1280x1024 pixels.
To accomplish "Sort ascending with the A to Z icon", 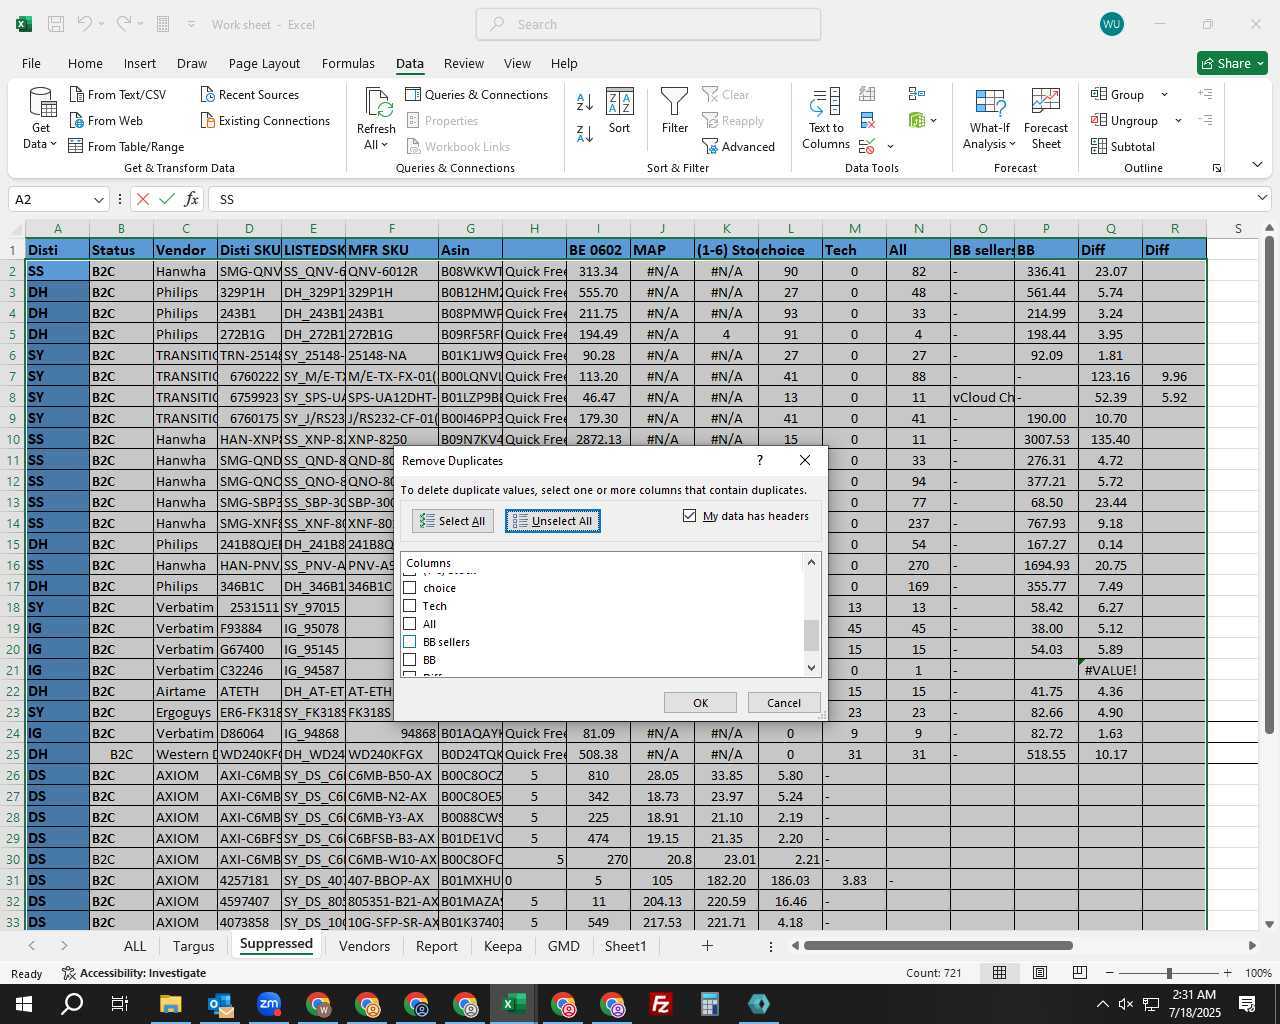I will tap(585, 101).
